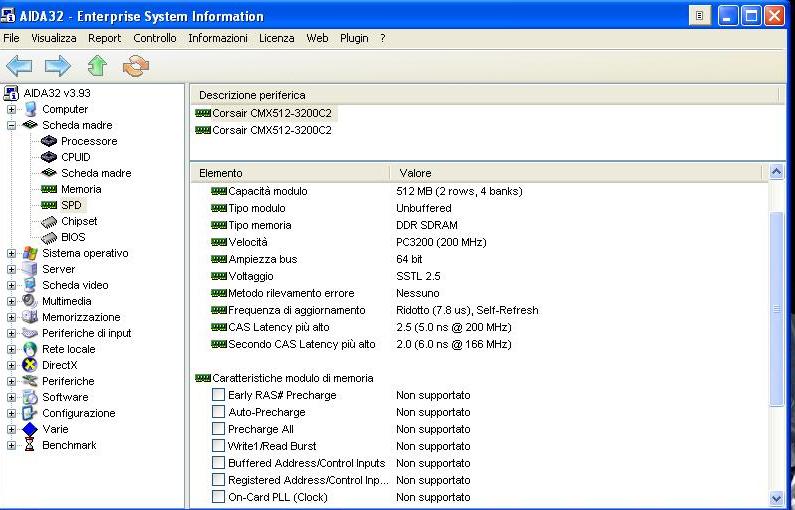Click the Scheda video monitor icon
Screen dimensions: 795x510
tap(30, 285)
